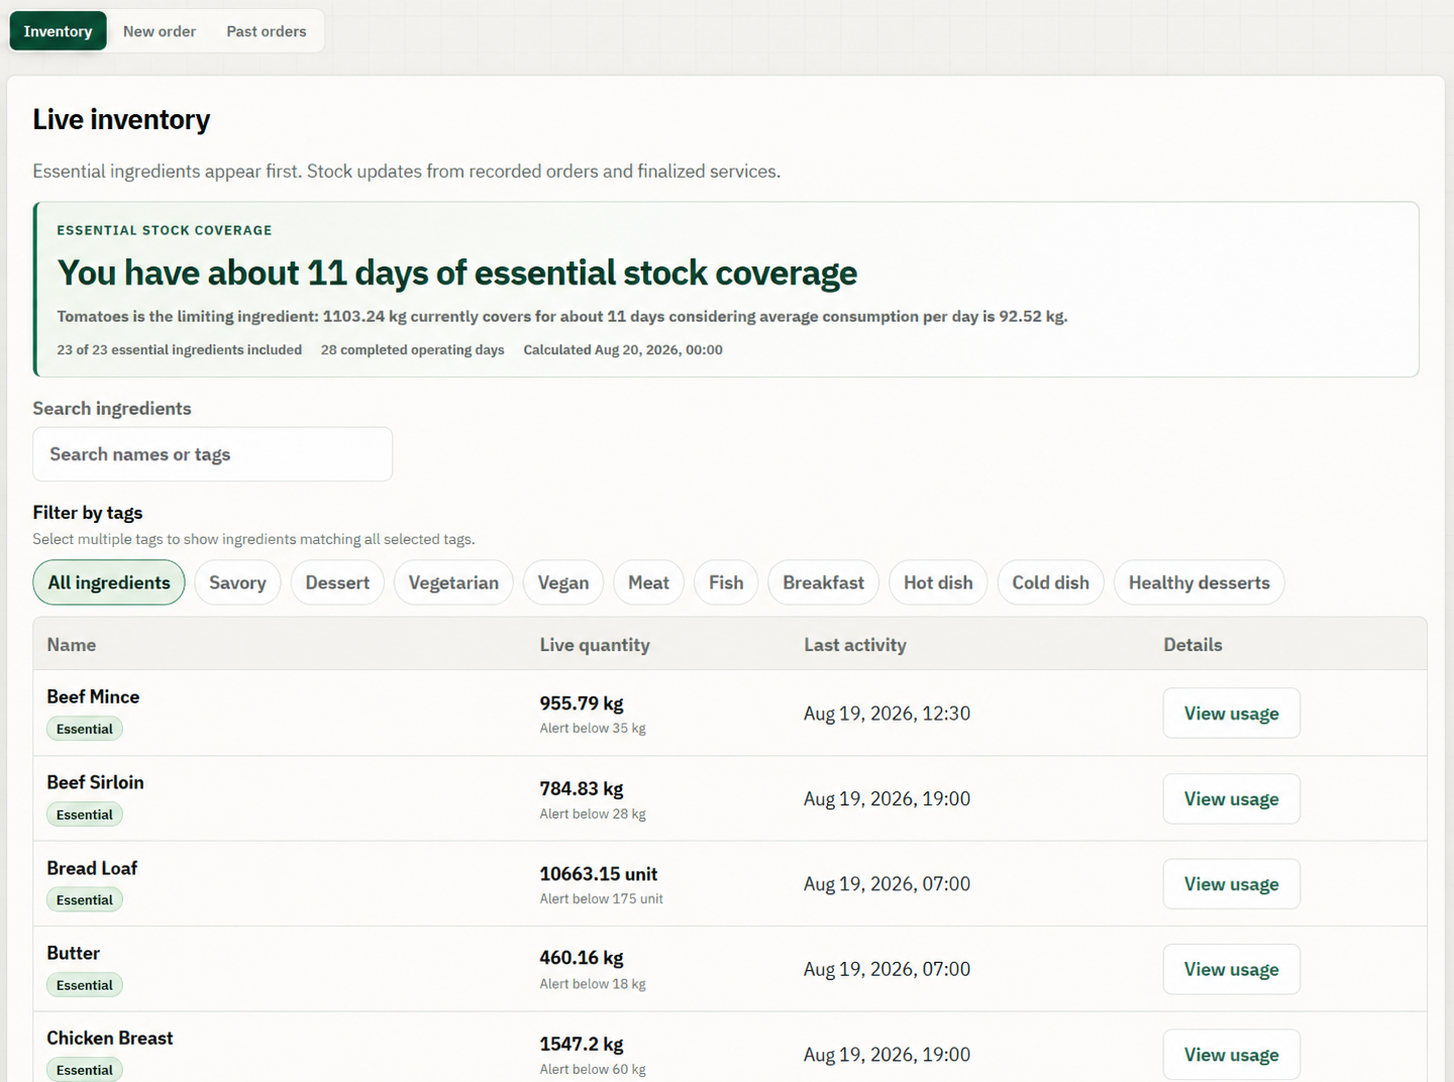
Task: Click the Calculated Aug 20, 2026 text
Action: 623,350
